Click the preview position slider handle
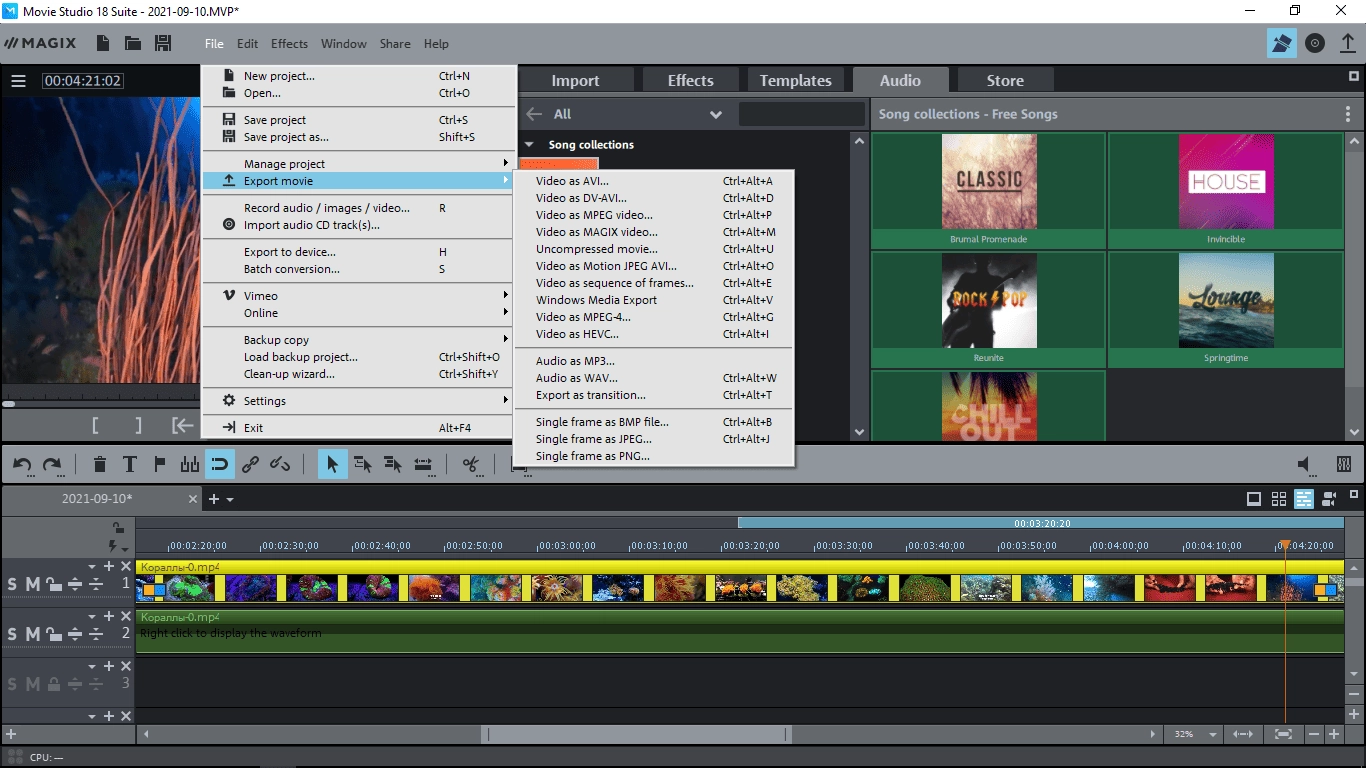Viewport: 1366px width, 768px height. pos(9,404)
